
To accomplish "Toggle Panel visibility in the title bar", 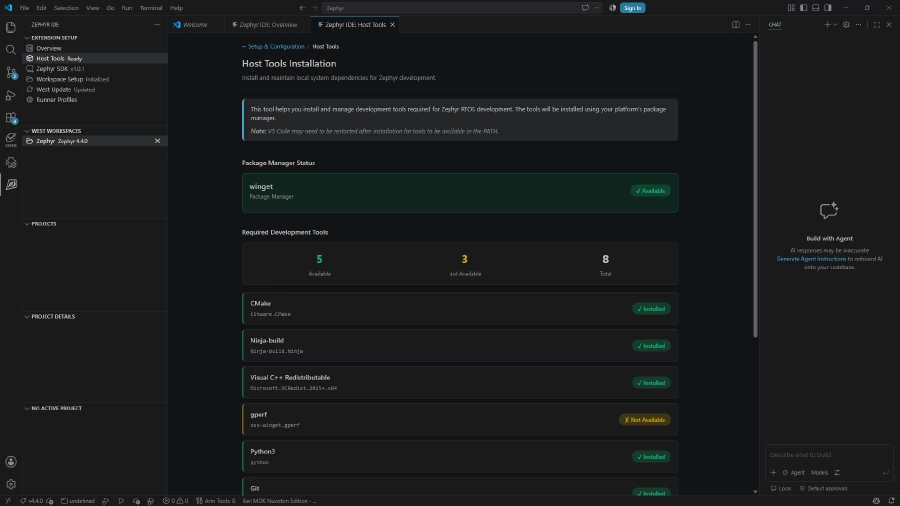I will click(x=815, y=8).
